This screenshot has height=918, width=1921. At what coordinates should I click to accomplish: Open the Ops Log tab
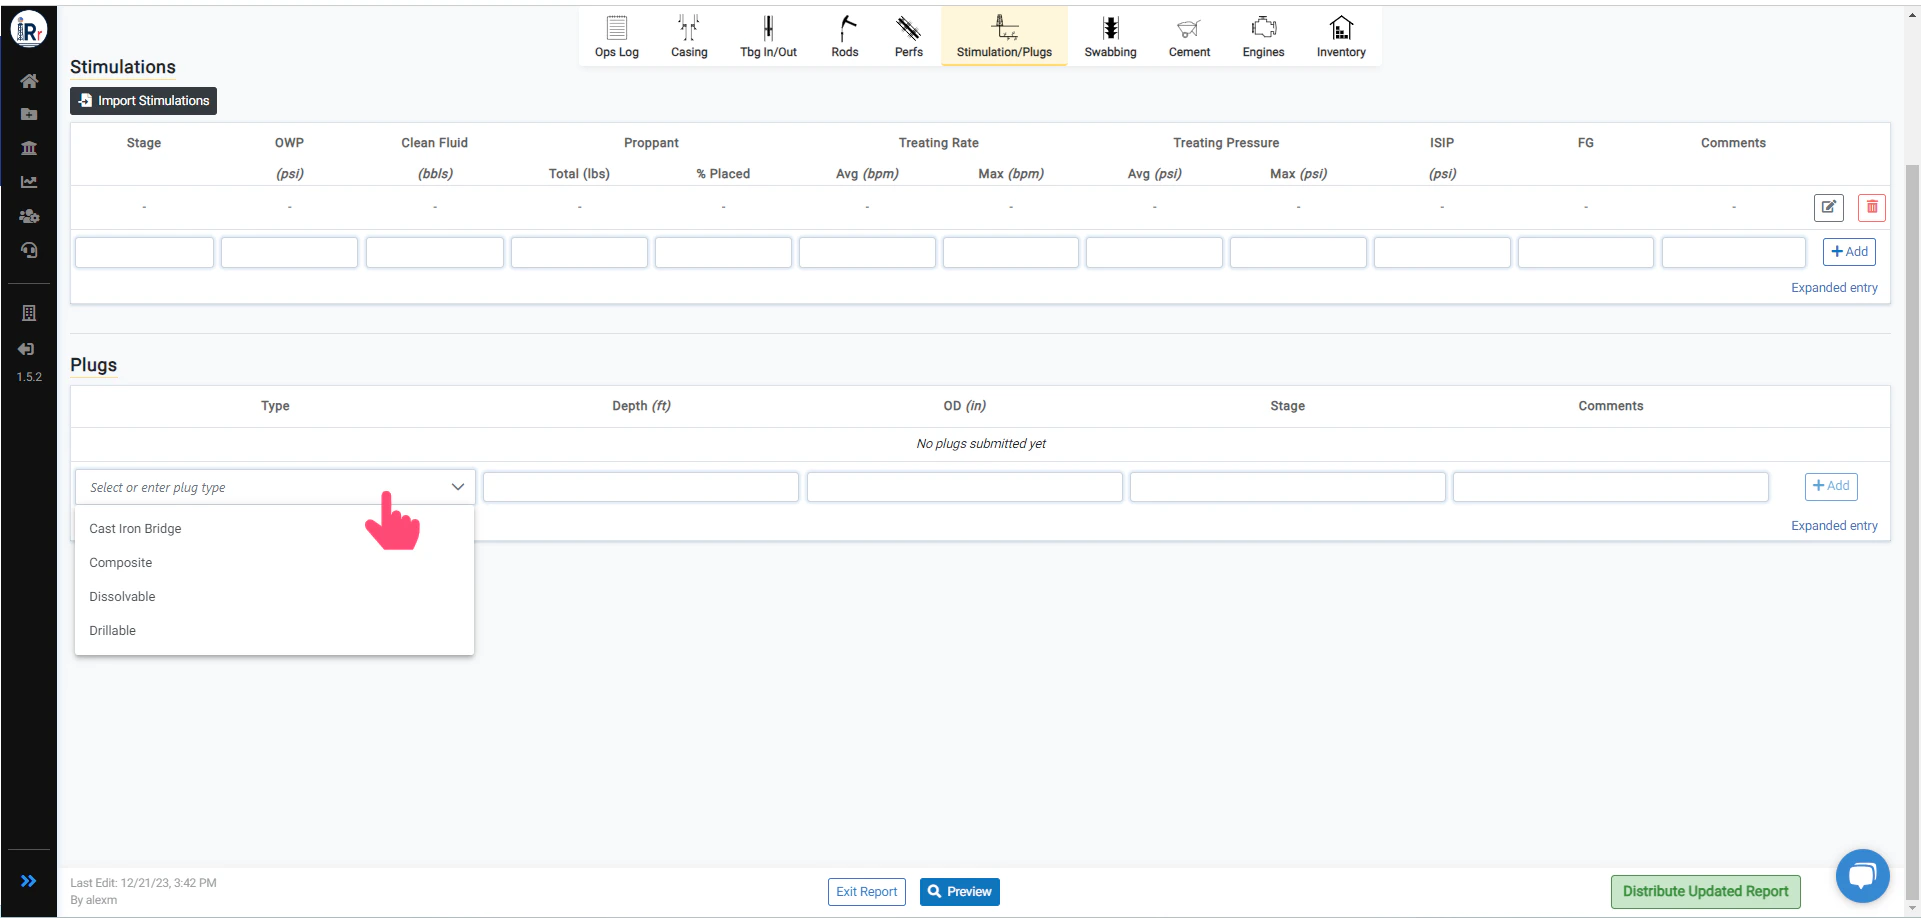tap(616, 37)
